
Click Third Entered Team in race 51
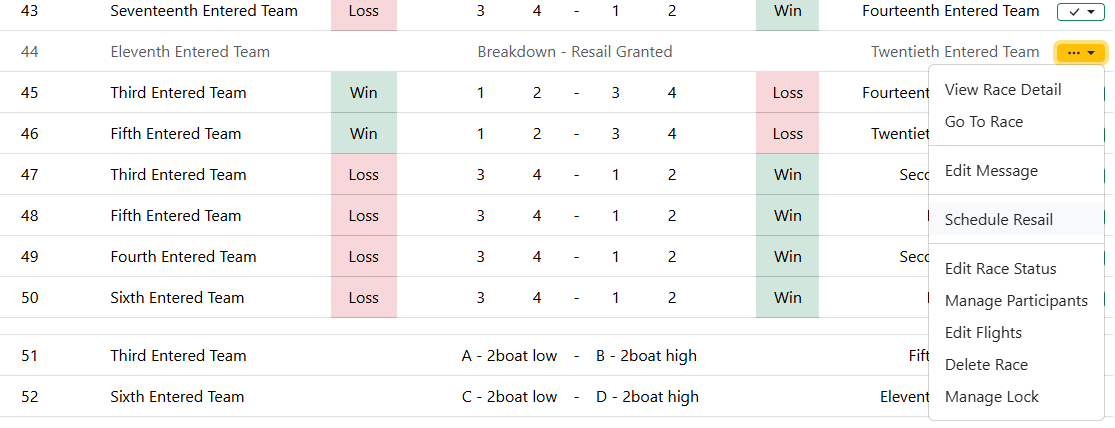pos(178,356)
